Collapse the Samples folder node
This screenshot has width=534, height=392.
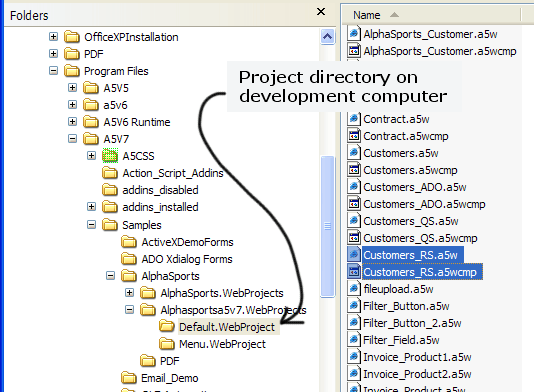click(x=91, y=224)
